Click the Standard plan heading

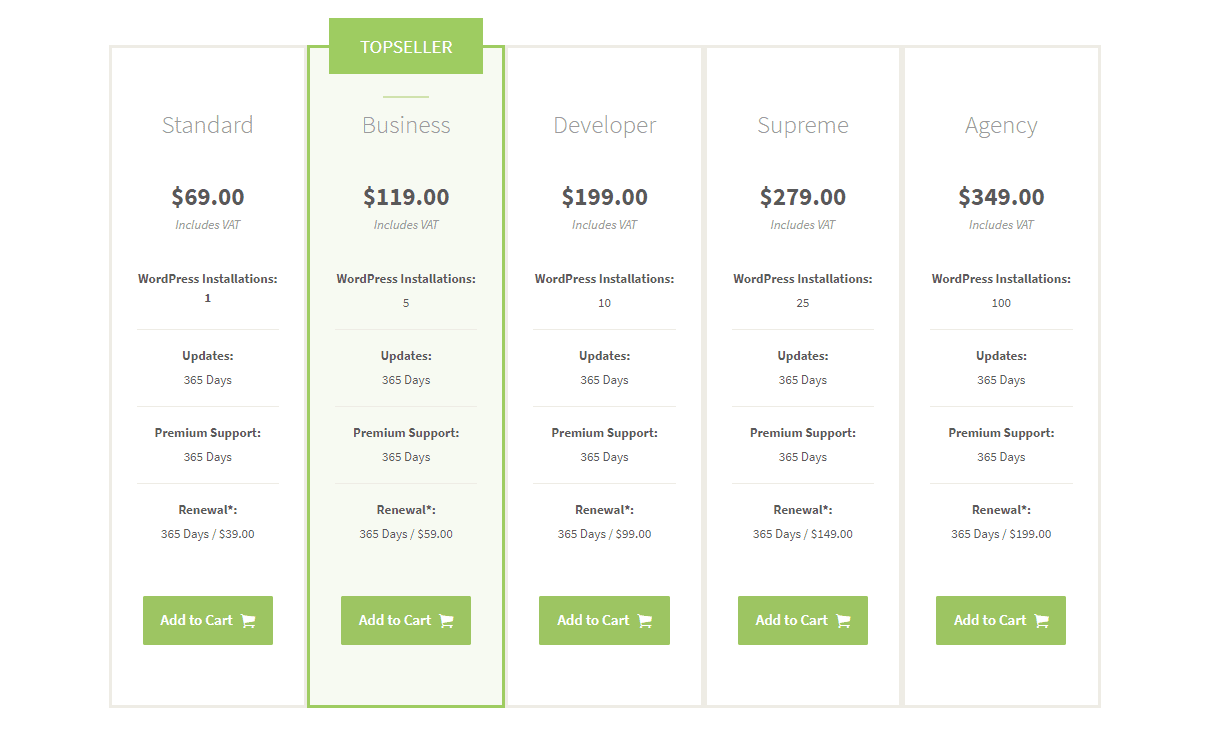click(207, 125)
